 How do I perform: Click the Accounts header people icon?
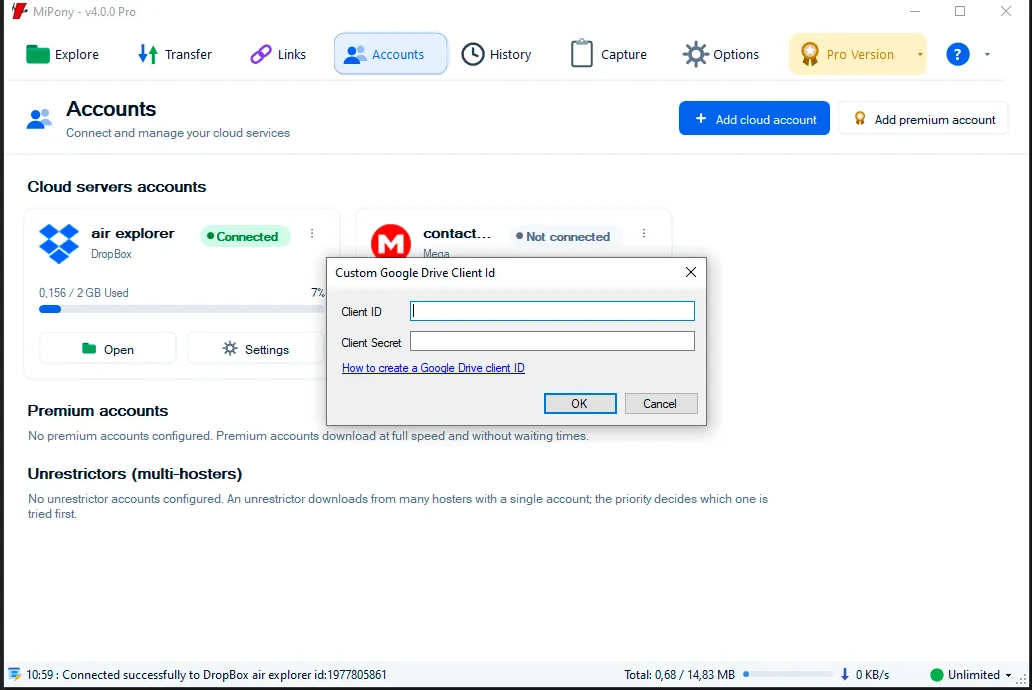click(39, 119)
